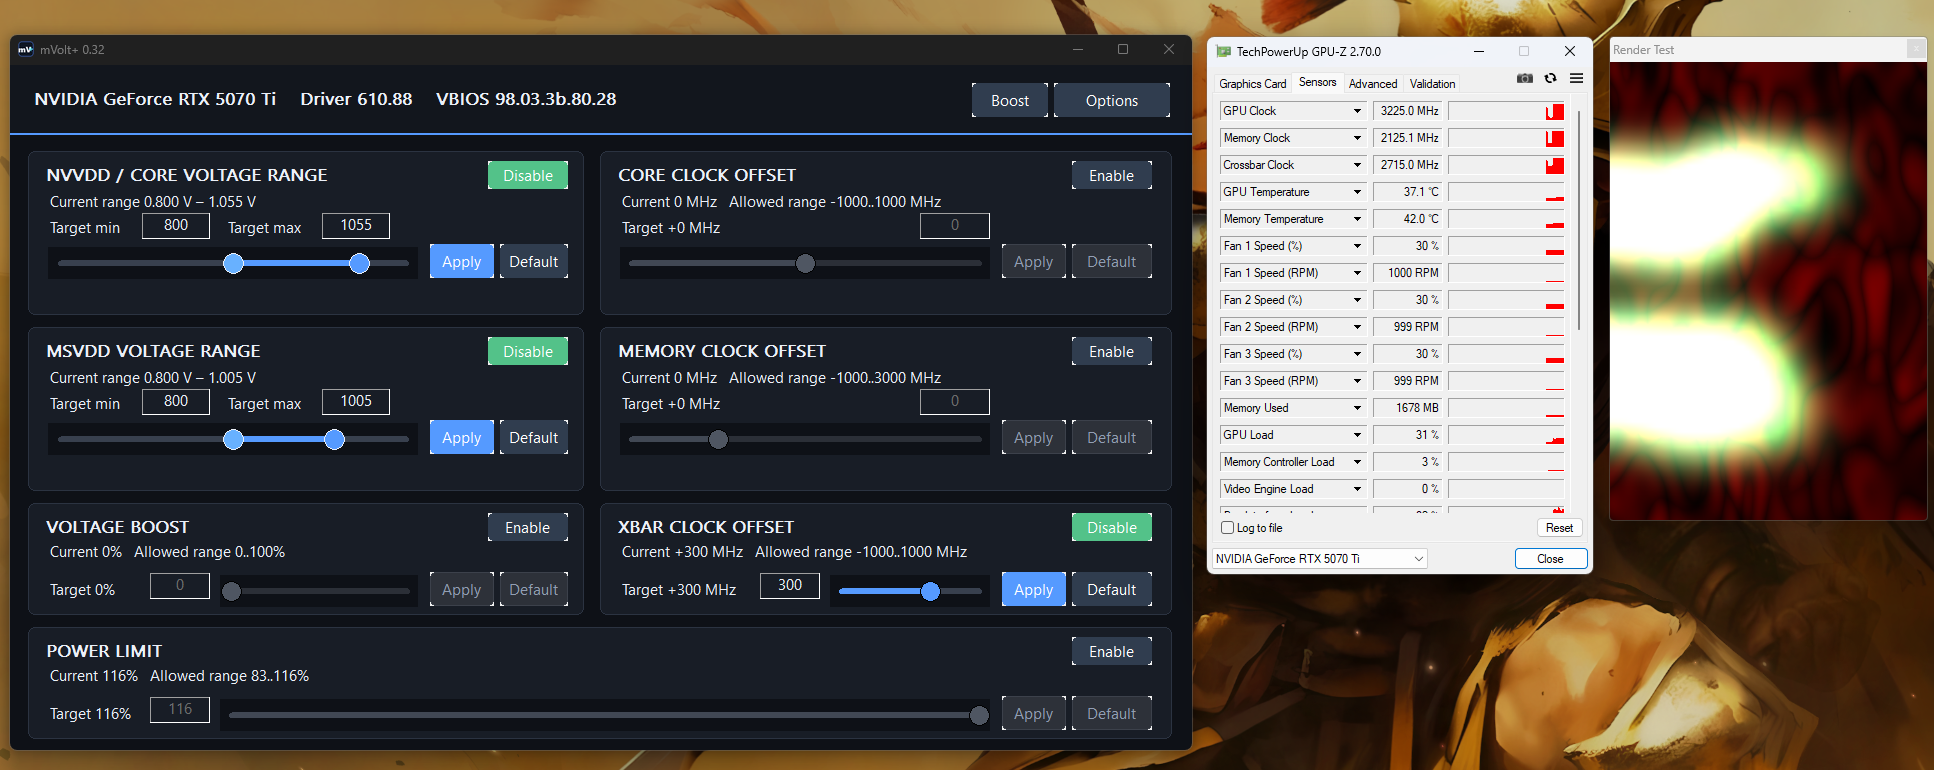Open the NVIDIA GeForce RTX 5070 Ti selector

[x=1319, y=559]
